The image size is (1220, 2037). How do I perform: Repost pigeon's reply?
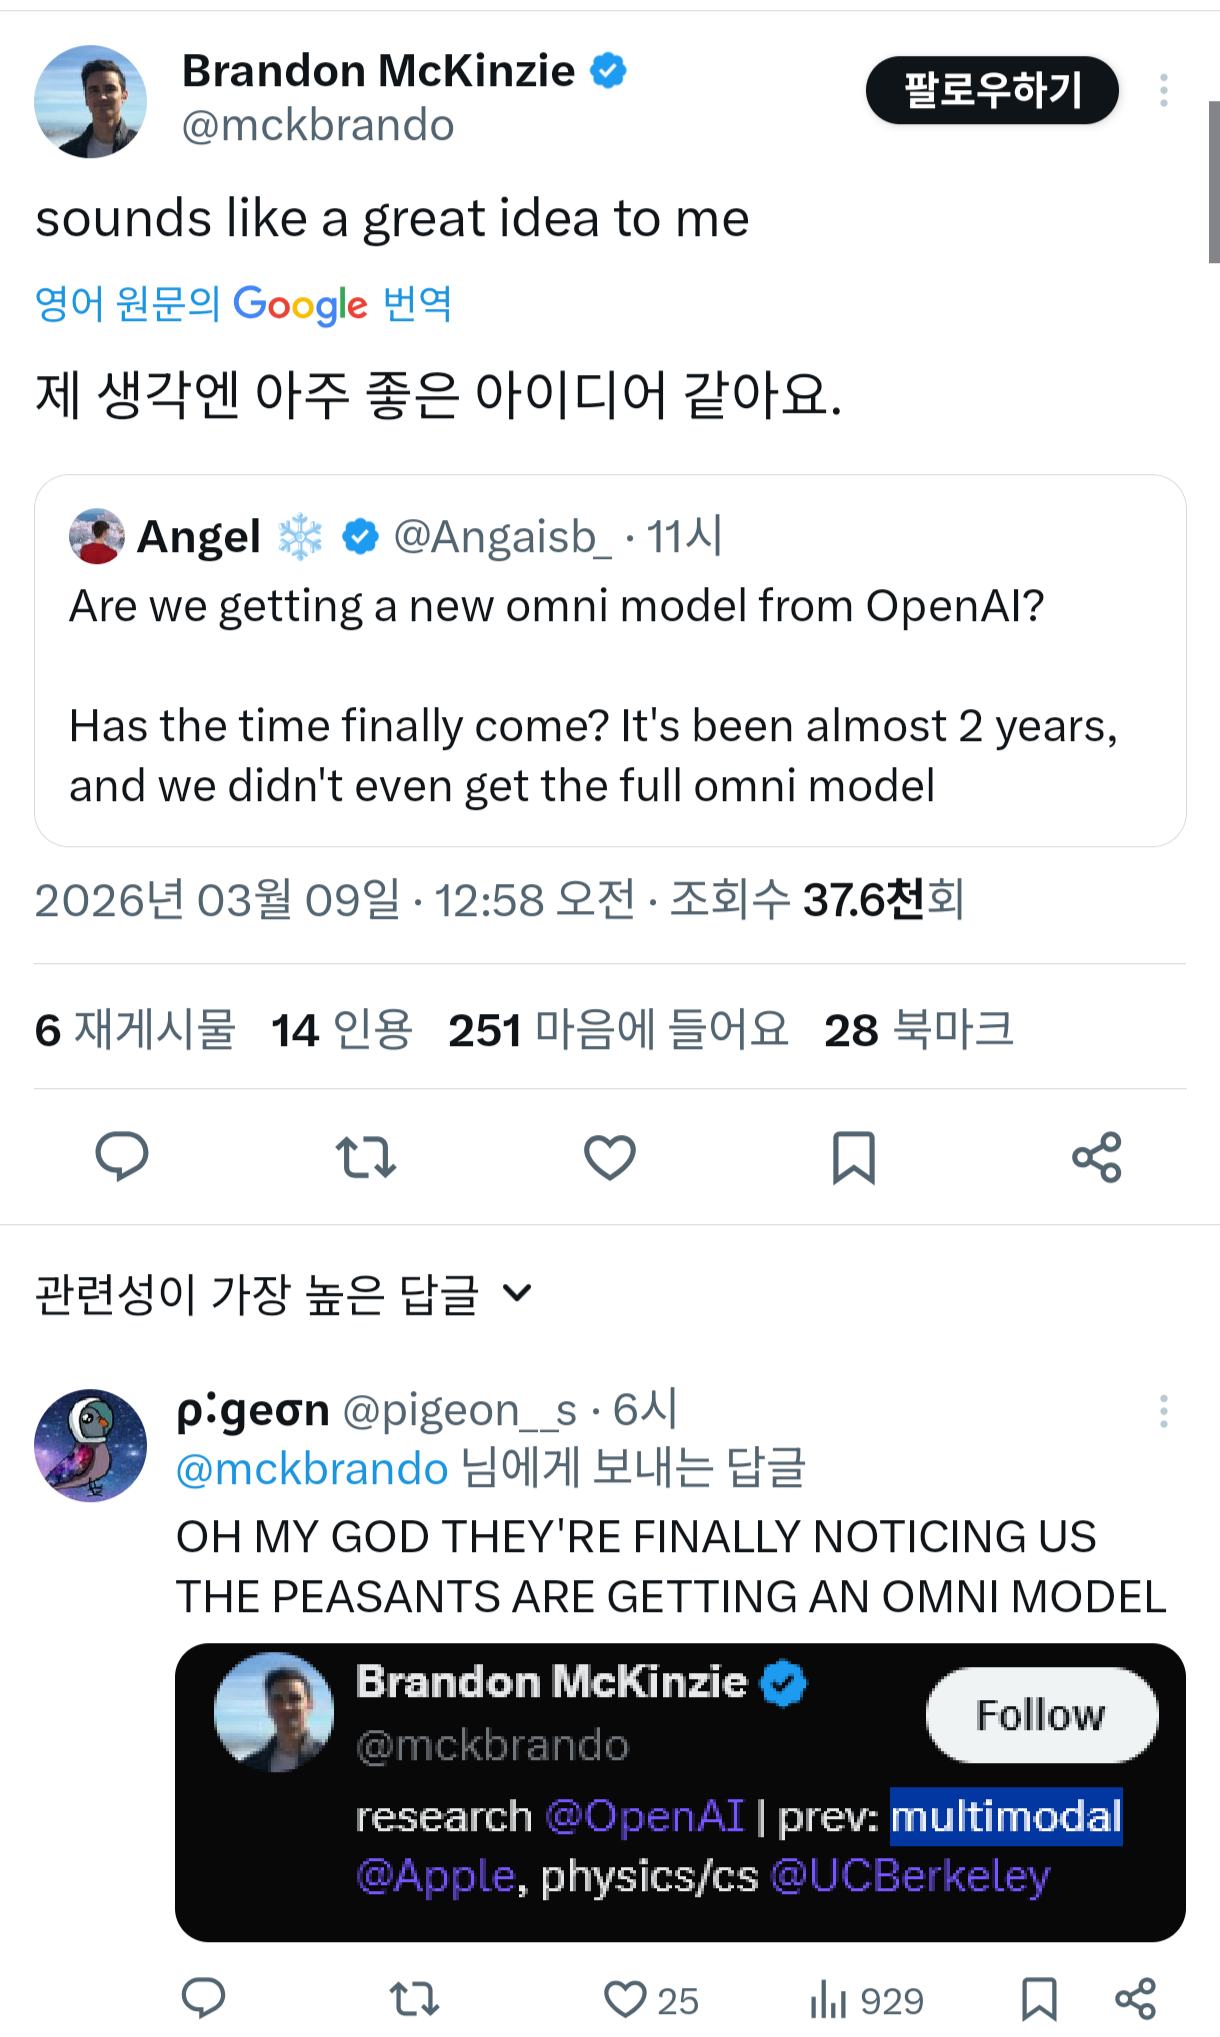point(414,1999)
